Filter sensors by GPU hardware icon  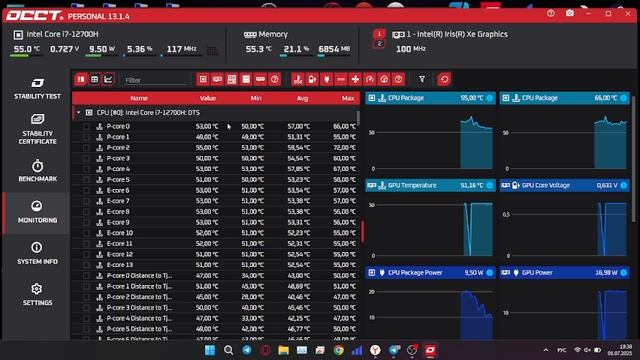tap(217, 80)
